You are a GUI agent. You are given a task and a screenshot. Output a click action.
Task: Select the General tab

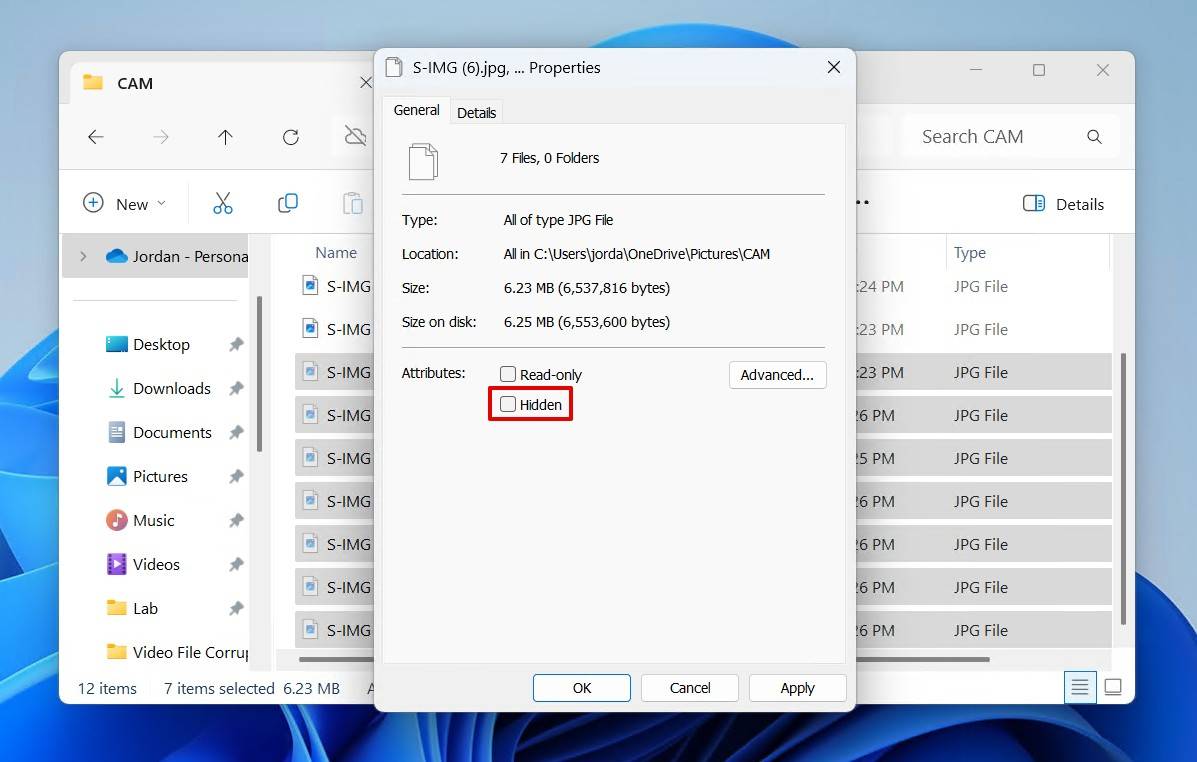tap(416, 110)
